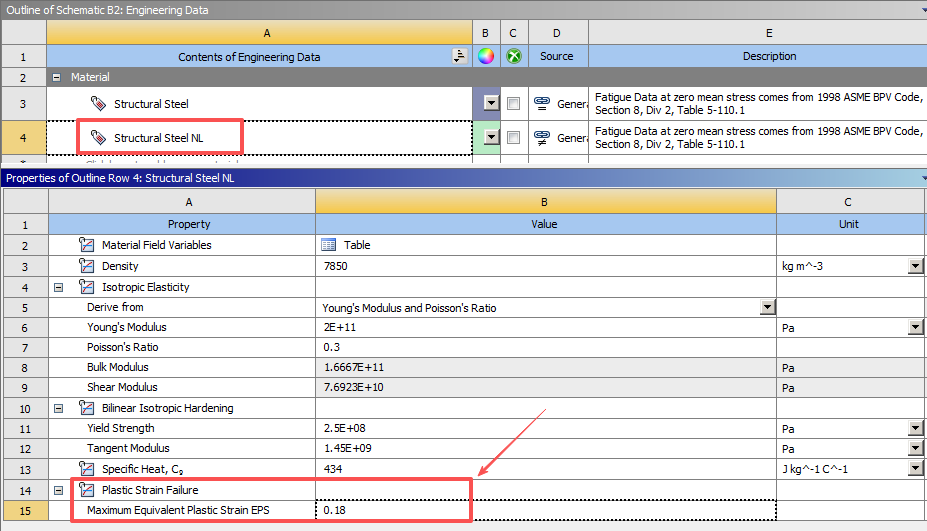Click the Specific Heat value 434
Image resolution: width=927 pixels, height=531 pixels.
point(333,469)
